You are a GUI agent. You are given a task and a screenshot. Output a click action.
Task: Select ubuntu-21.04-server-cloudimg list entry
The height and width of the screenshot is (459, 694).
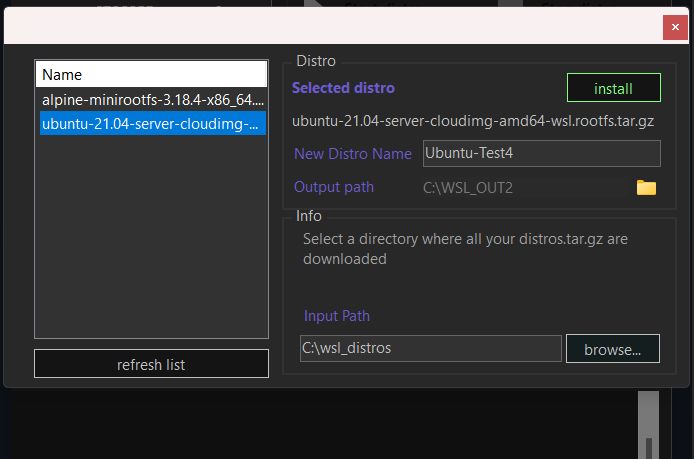[152, 124]
